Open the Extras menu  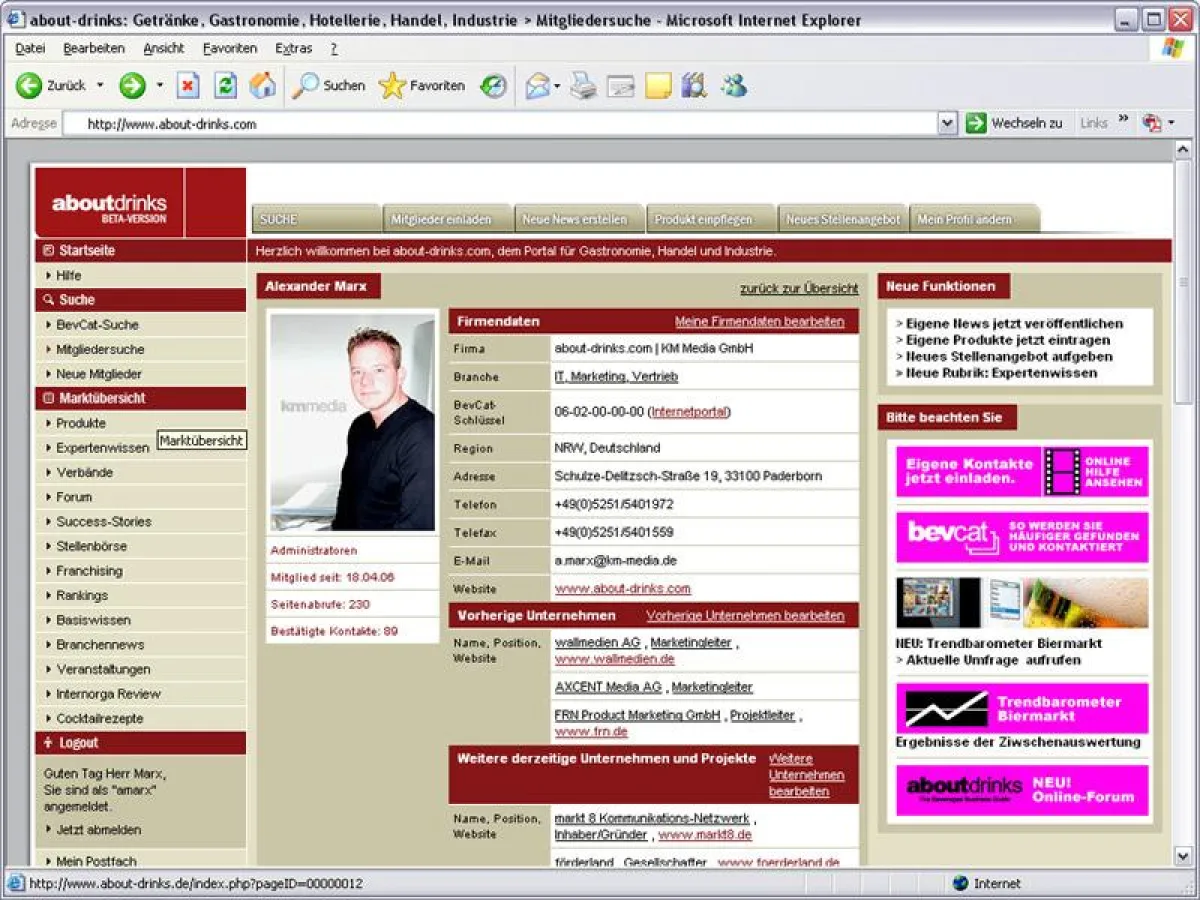point(293,48)
